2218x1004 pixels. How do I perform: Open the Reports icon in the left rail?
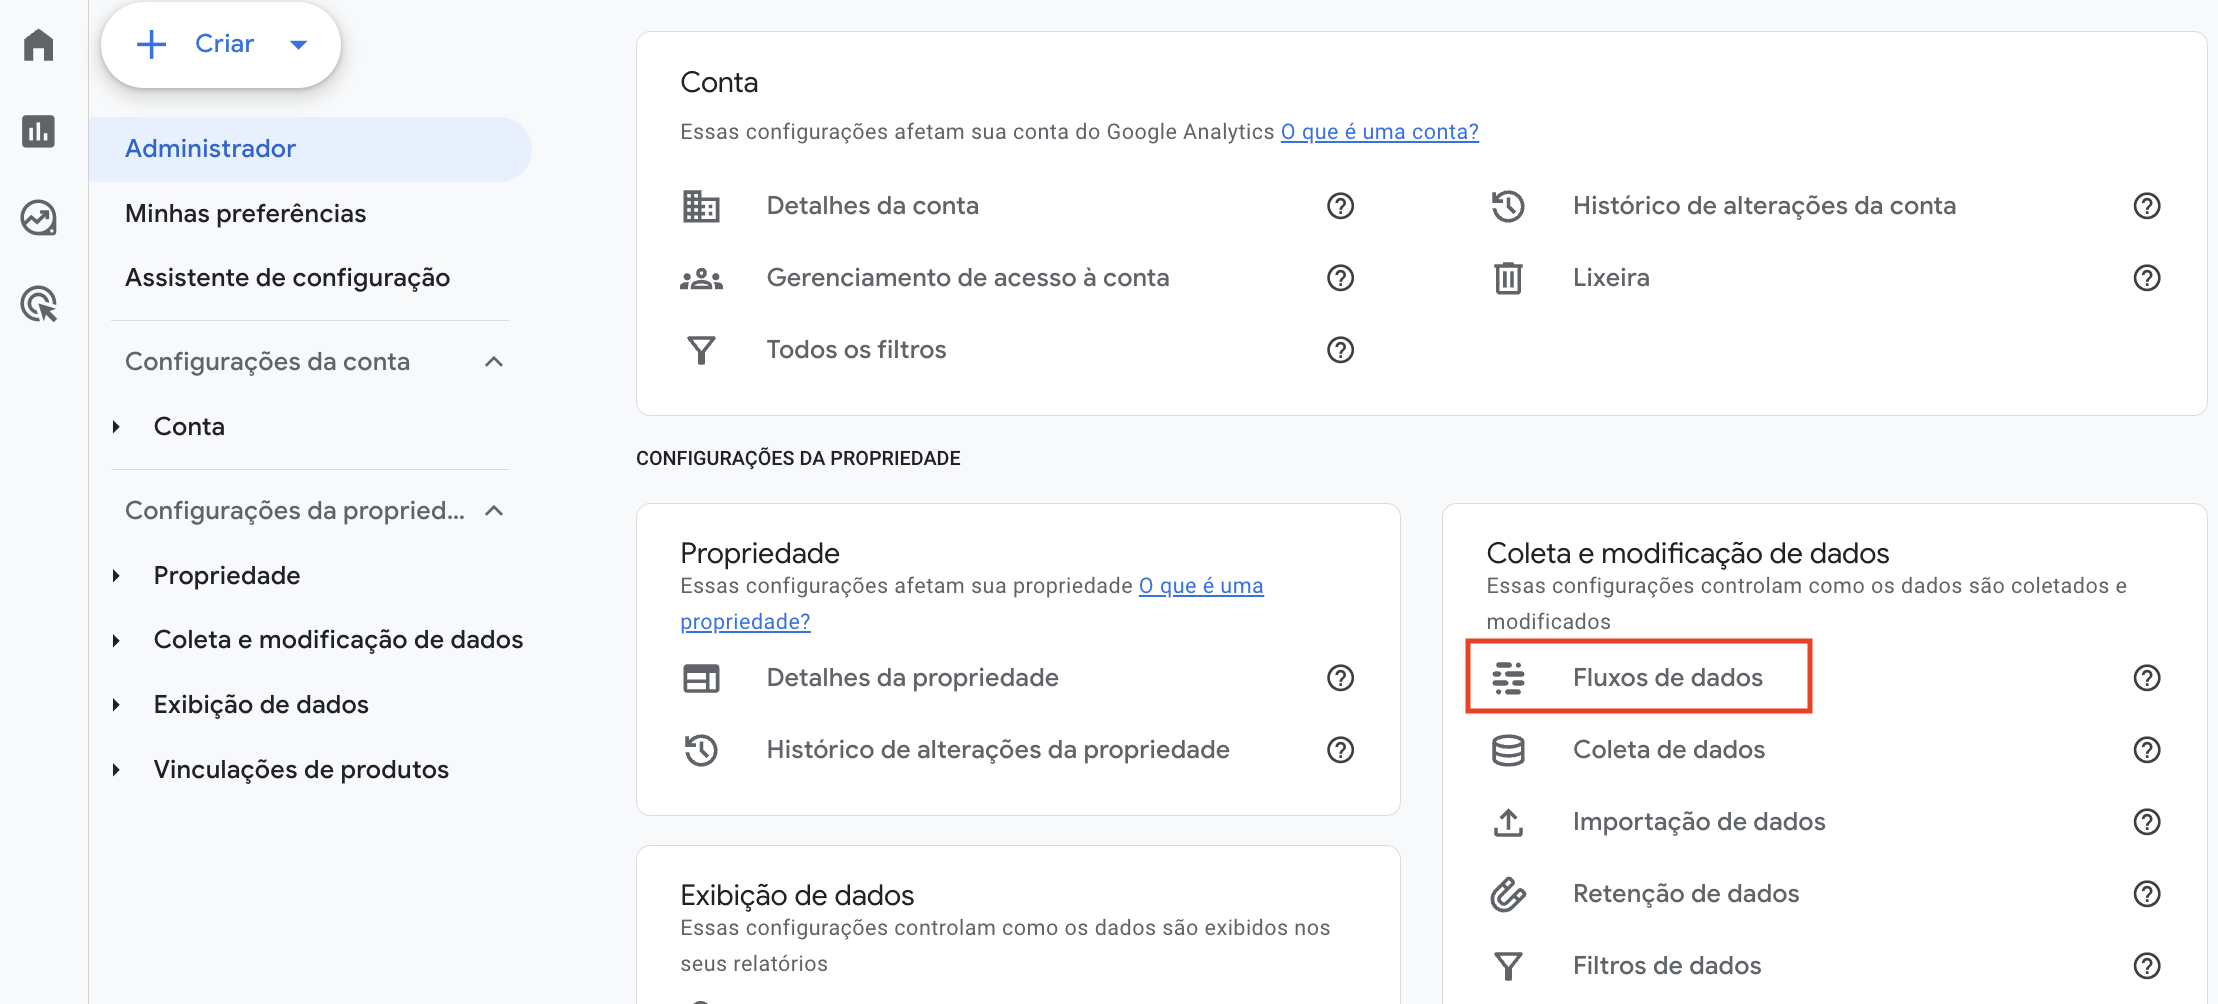38,131
